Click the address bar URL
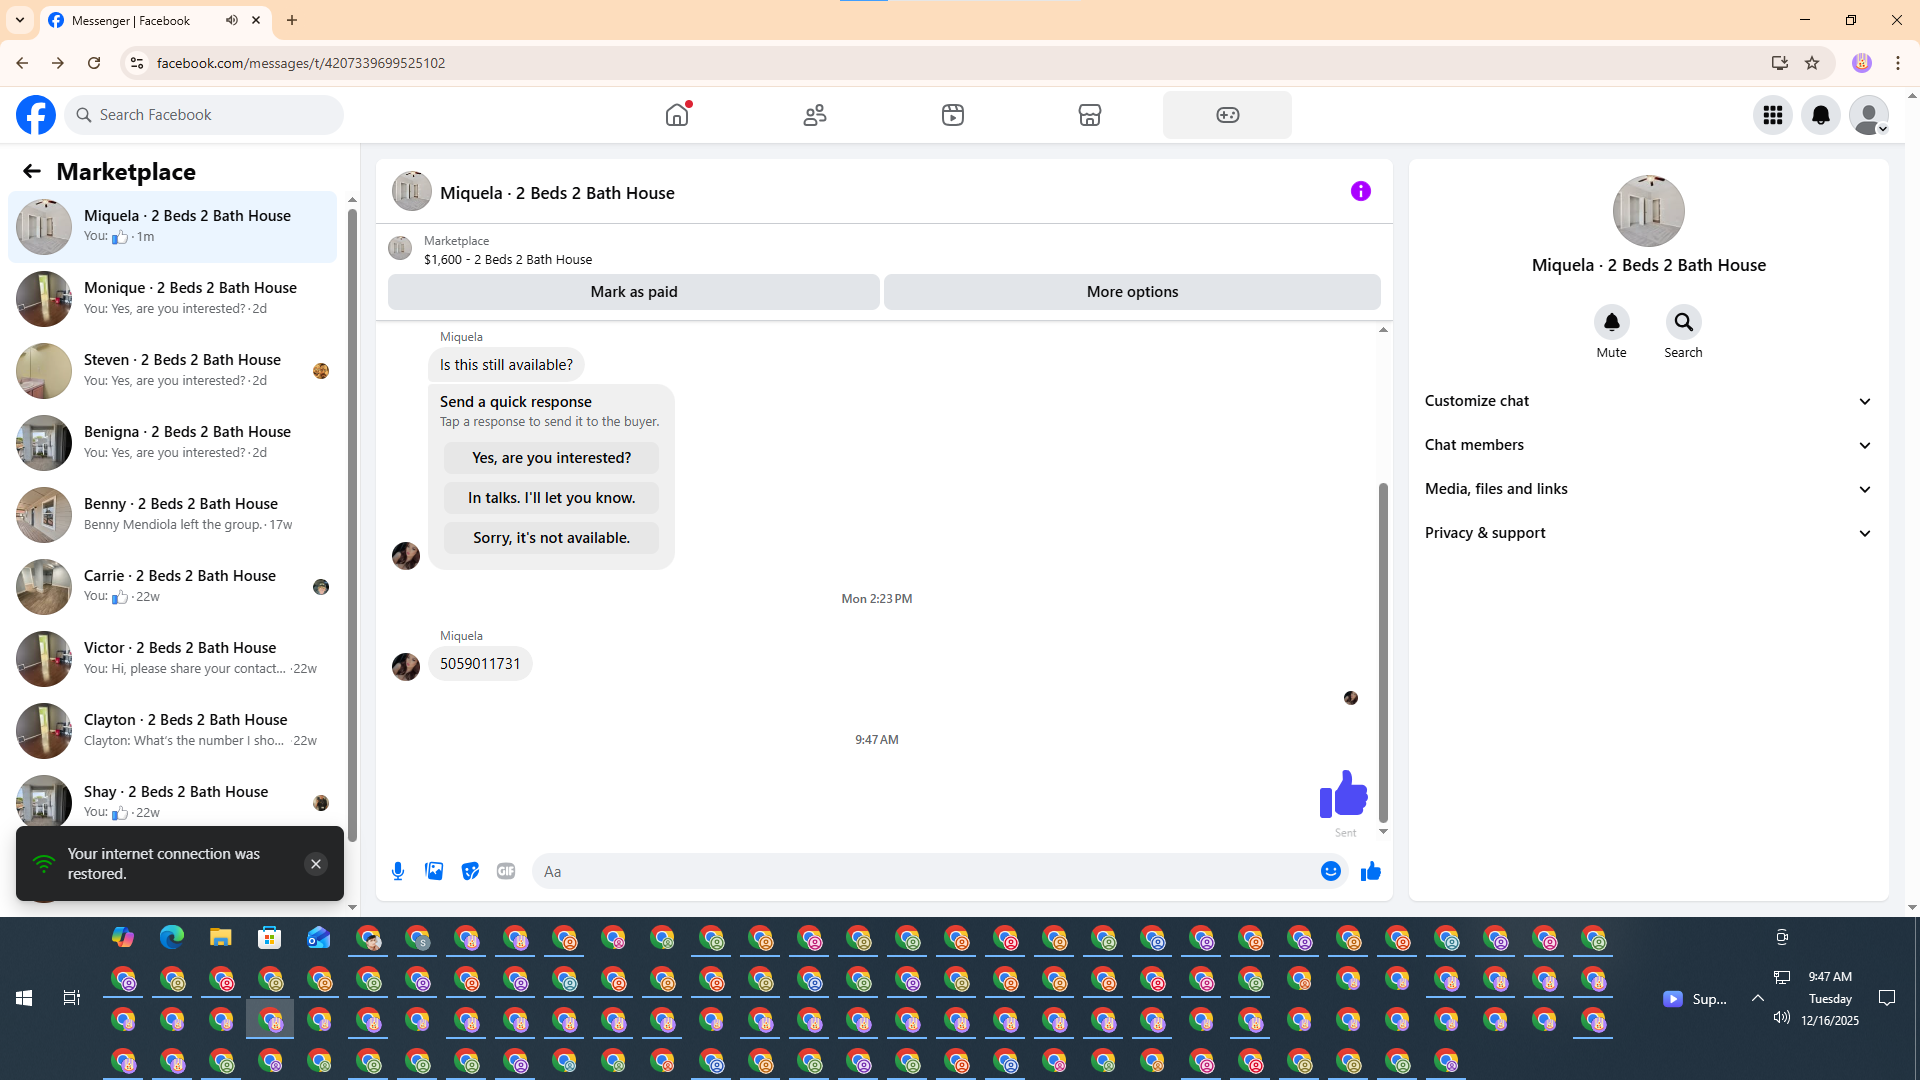The height and width of the screenshot is (1080, 1920). tap(301, 63)
